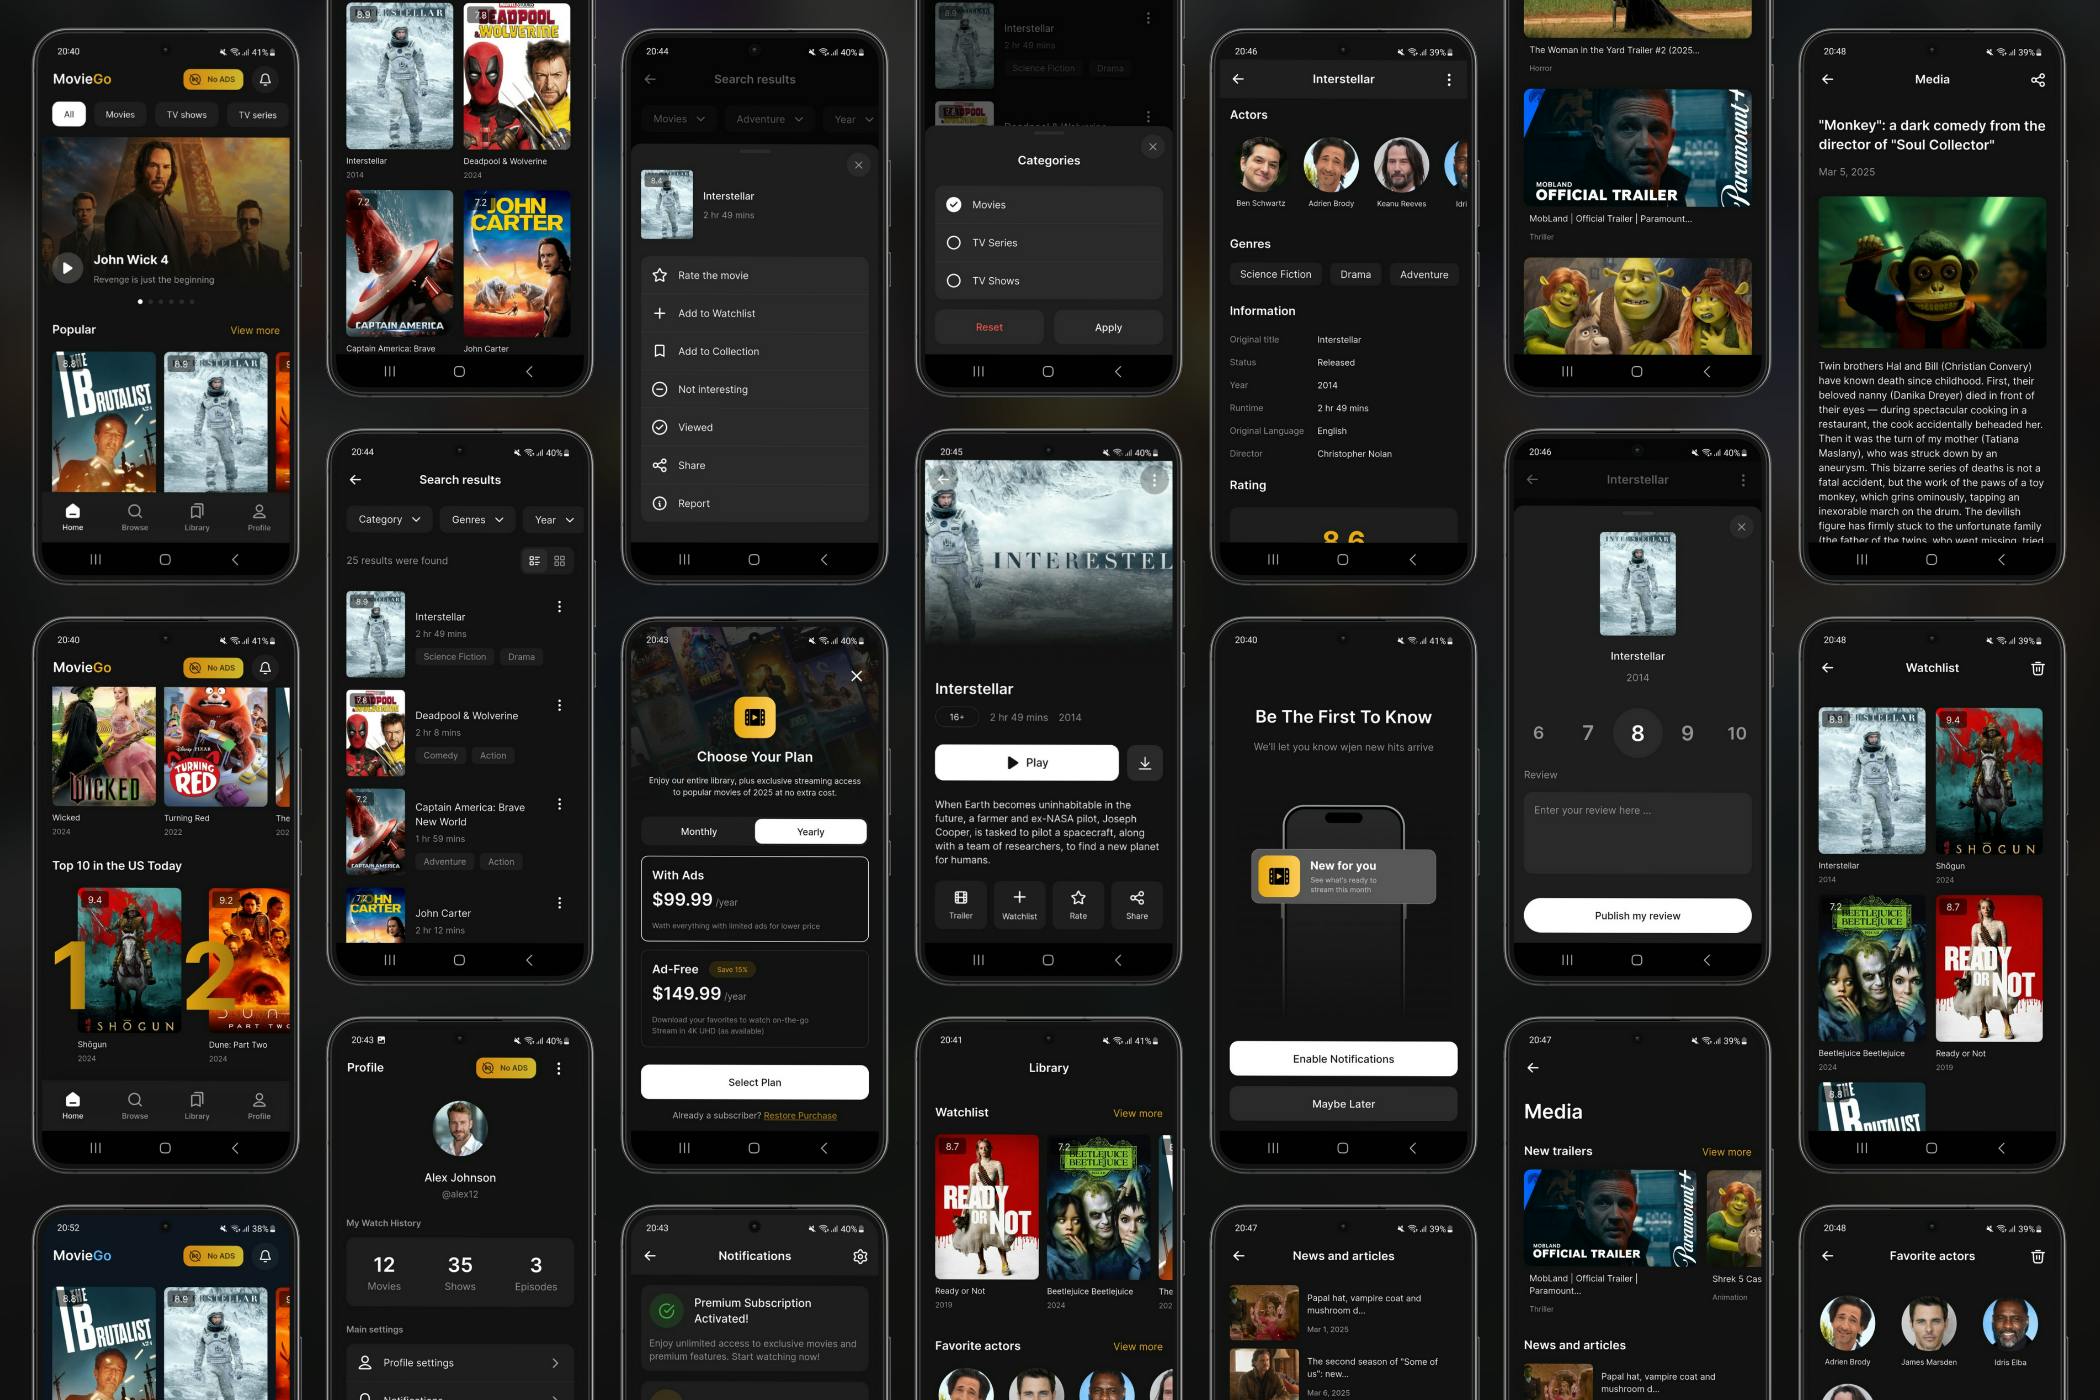The image size is (2100, 1400).
Task: Open the three-dot menu on Interstellar details
Action: pyautogui.click(x=1449, y=79)
